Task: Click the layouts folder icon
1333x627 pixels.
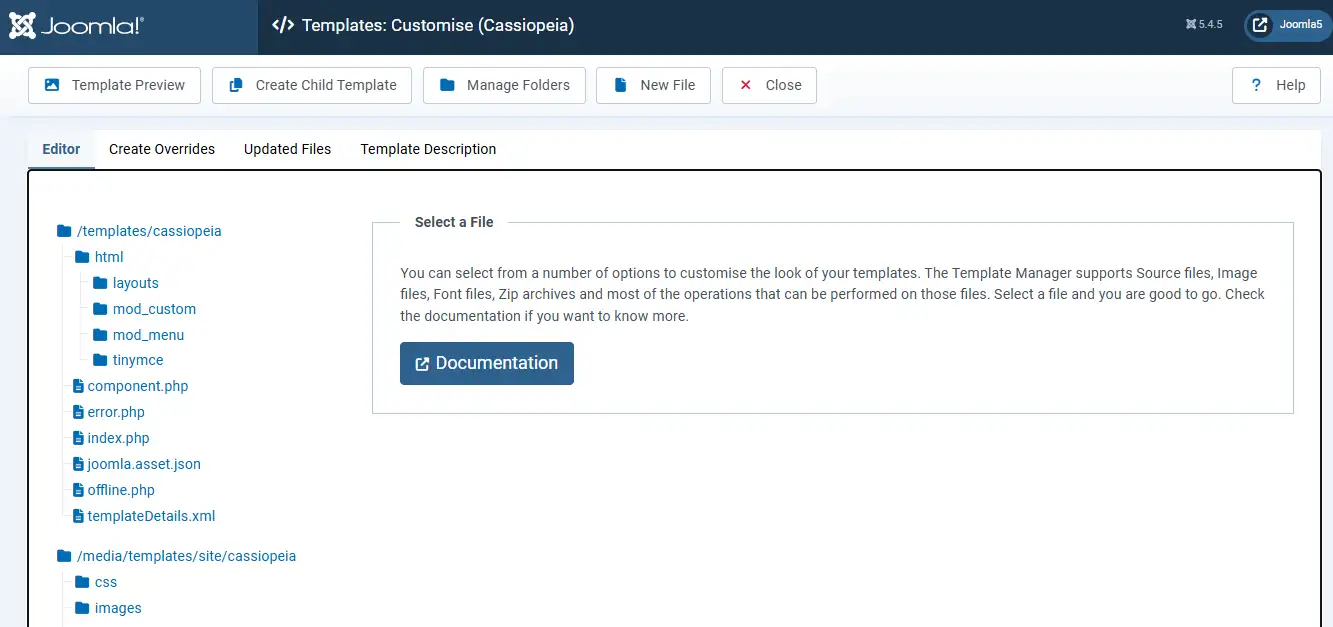Action: [x=100, y=283]
